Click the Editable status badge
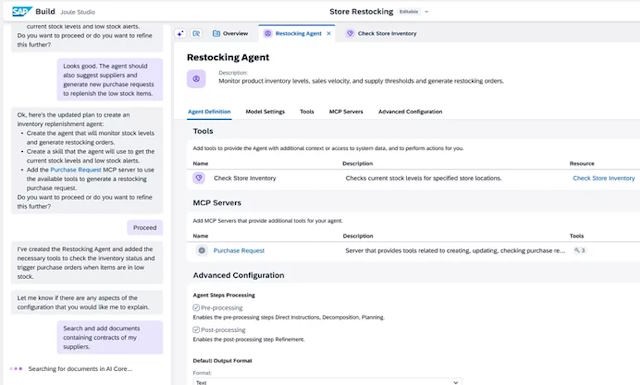The height and width of the screenshot is (385, 640). point(409,12)
